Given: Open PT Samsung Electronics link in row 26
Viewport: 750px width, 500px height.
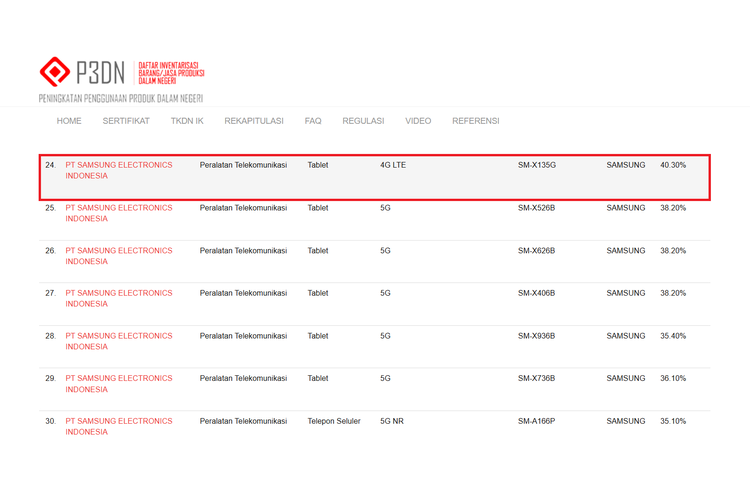Looking at the screenshot, I should tap(119, 256).
